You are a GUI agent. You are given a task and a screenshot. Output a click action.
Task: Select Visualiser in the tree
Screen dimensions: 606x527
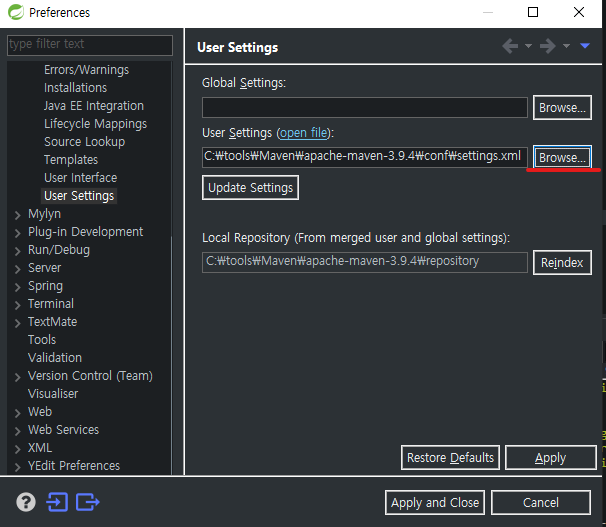(53, 394)
